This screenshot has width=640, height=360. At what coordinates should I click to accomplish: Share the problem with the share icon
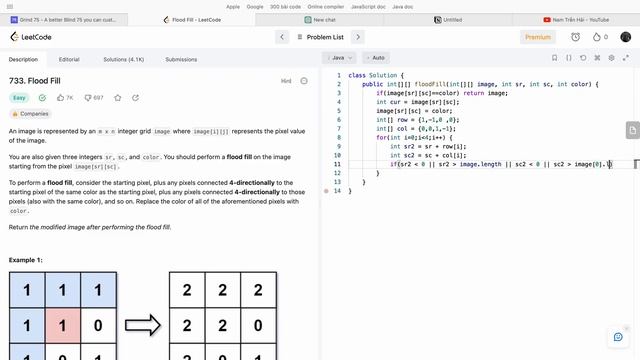pyautogui.click(x=136, y=98)
